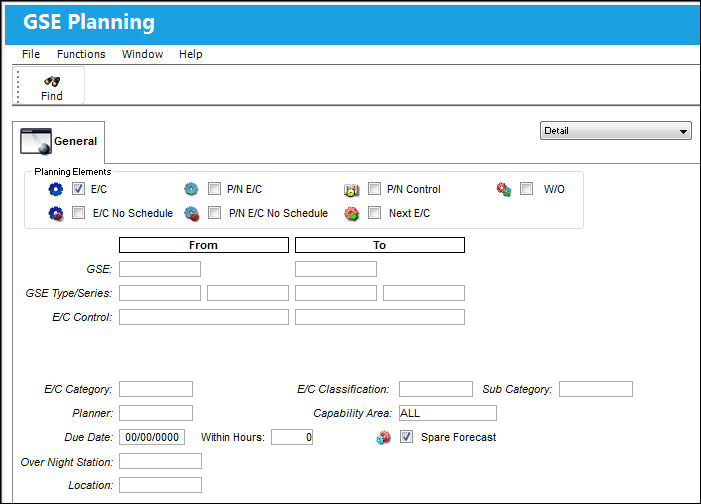Click the light gear icon beside P/N E/C
This screenshot has height=504, width=701.
pos(191,189)
